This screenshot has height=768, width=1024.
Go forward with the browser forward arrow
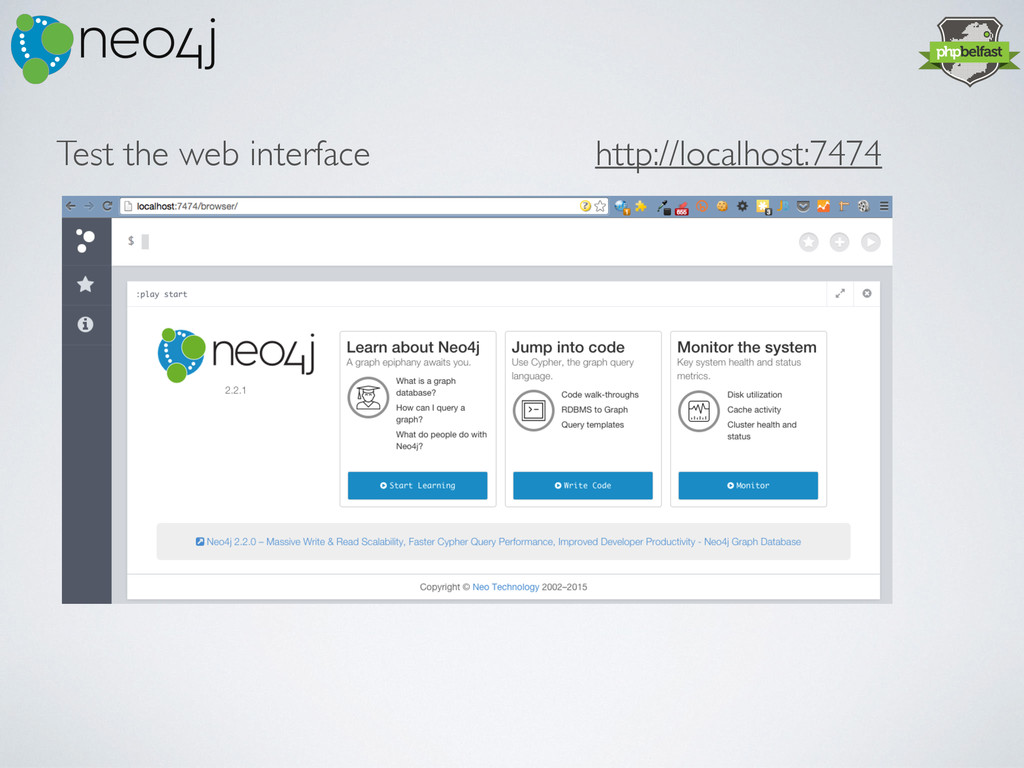click(89, 206)
